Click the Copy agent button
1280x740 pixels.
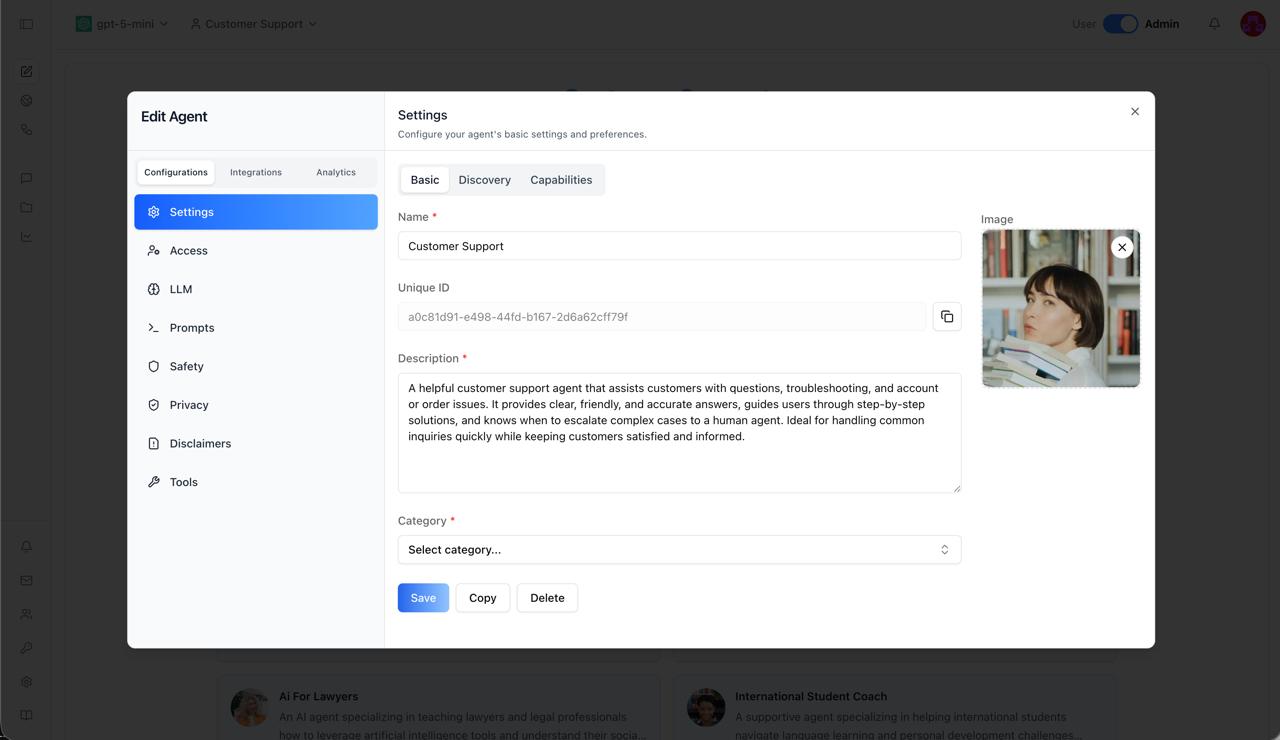click(x=483, y=598)
